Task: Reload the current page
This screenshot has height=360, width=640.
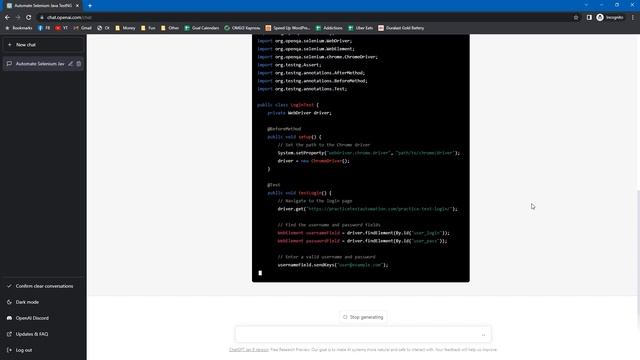Action: tap(29, 18)
